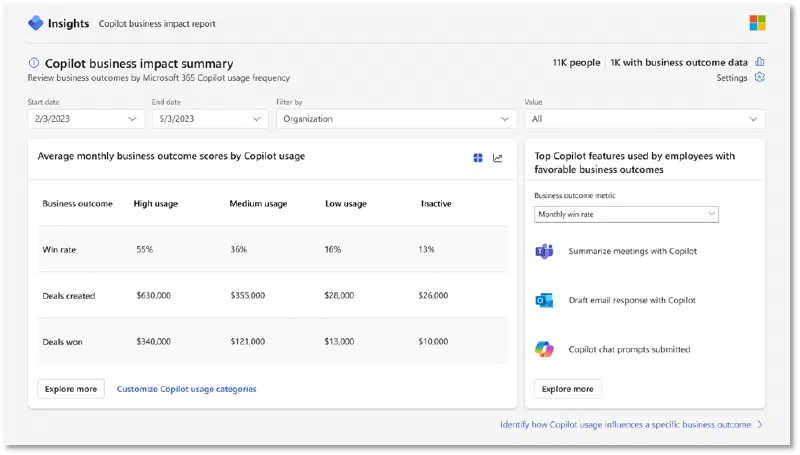Click arrow icon after Identify how Copilot usage link

[760, 424]
